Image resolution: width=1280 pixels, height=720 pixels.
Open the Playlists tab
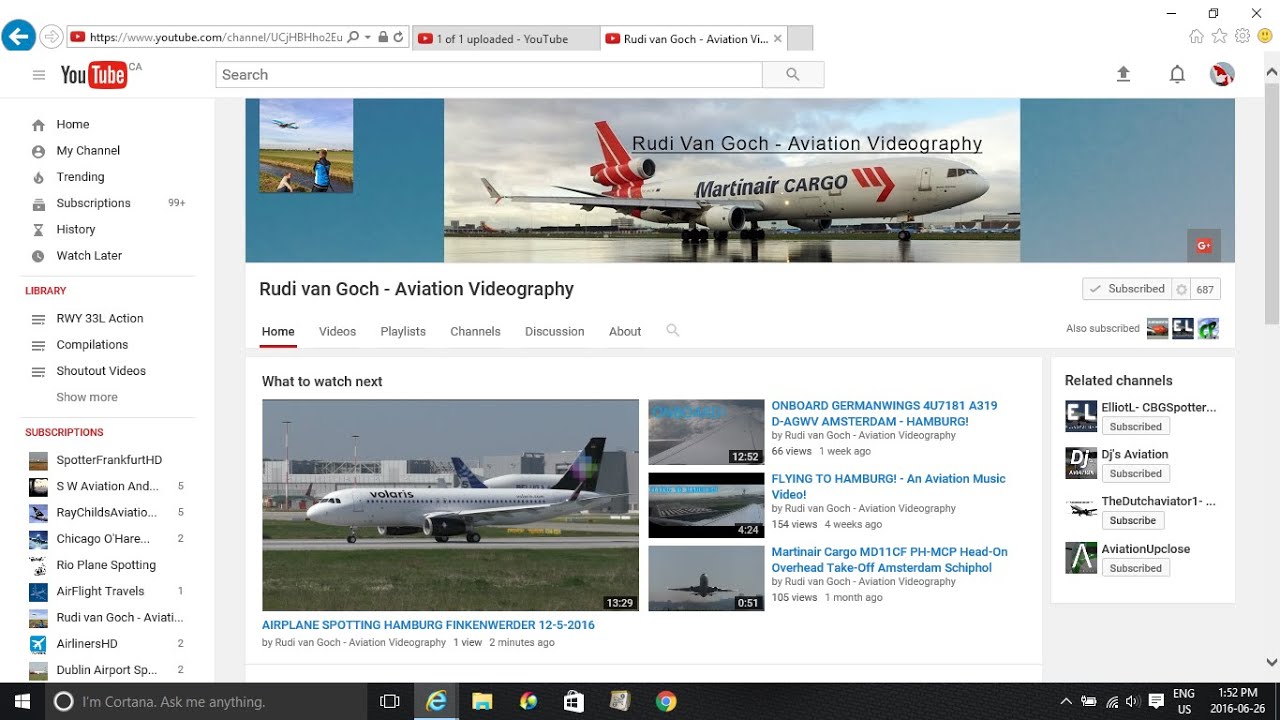[x=403, y=331]
